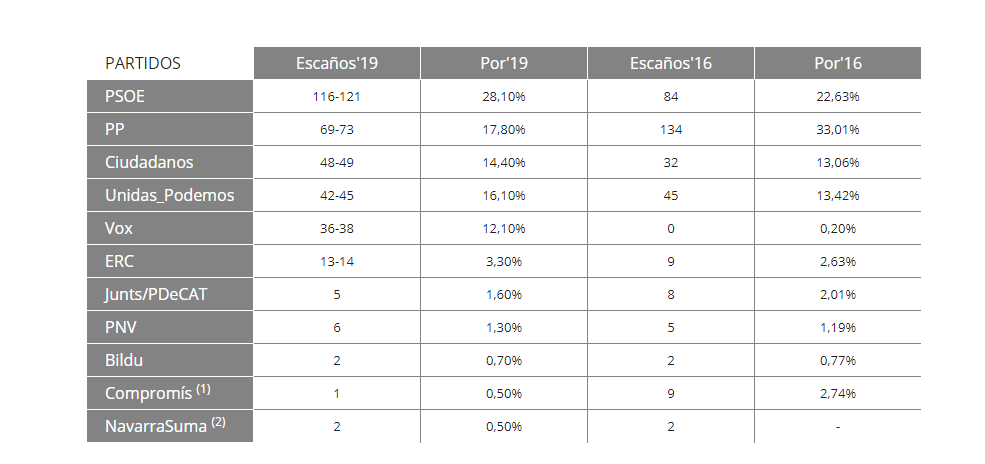Select PP's 33,01% Por'16 cell
Viewport: 985px width, 464px height.
(837, 130)
